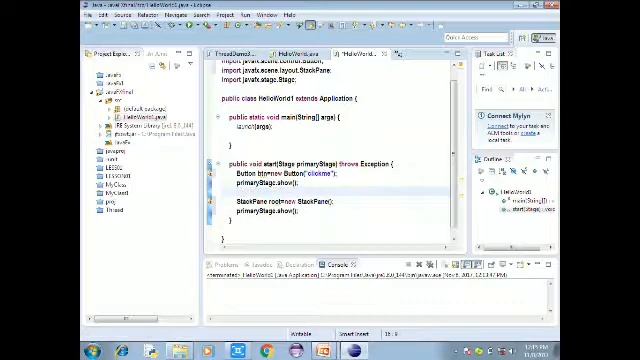Image resolution: width=640 pixels, height=360 pixels.
Task: Remove launch with Console X icon
Action: coord(419,264)
